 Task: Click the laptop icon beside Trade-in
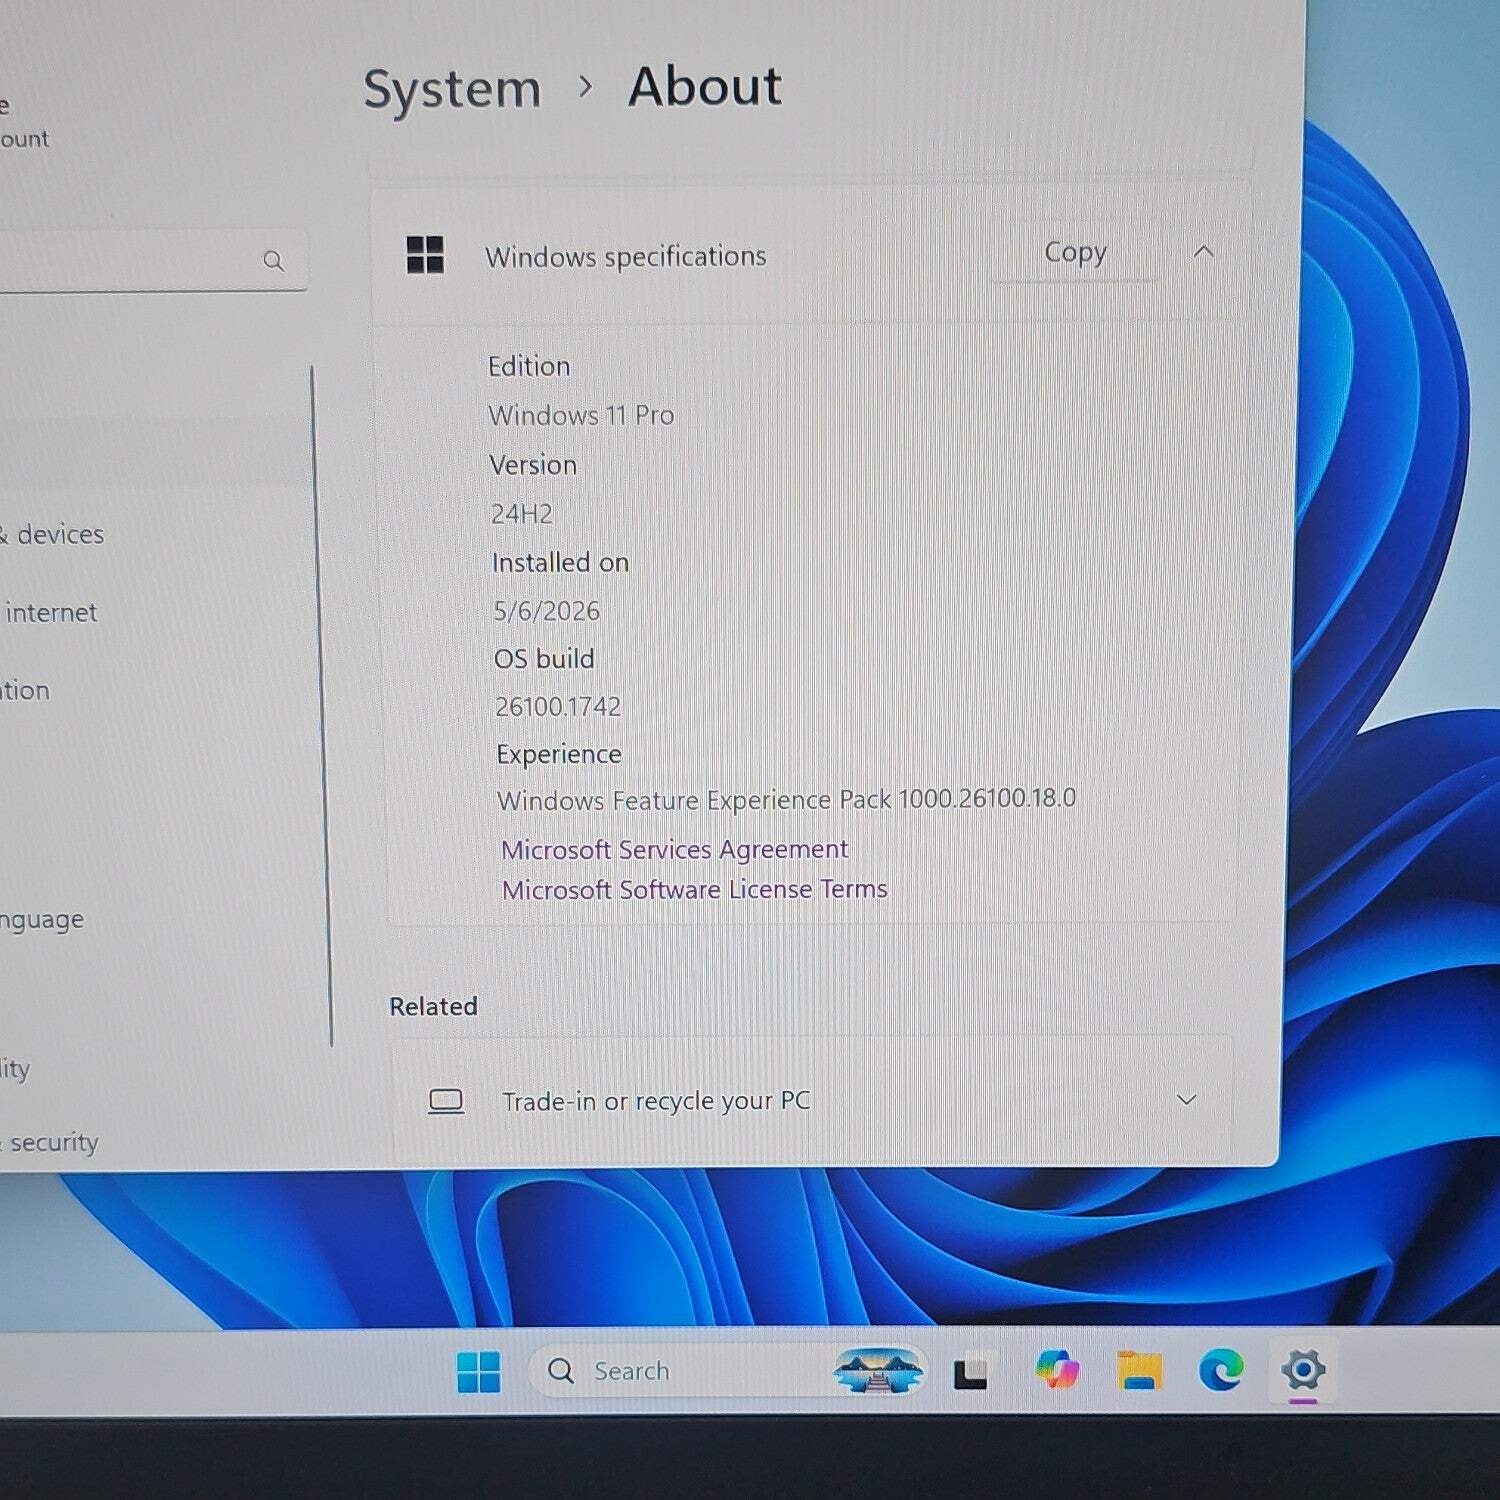click(446, 1102)
